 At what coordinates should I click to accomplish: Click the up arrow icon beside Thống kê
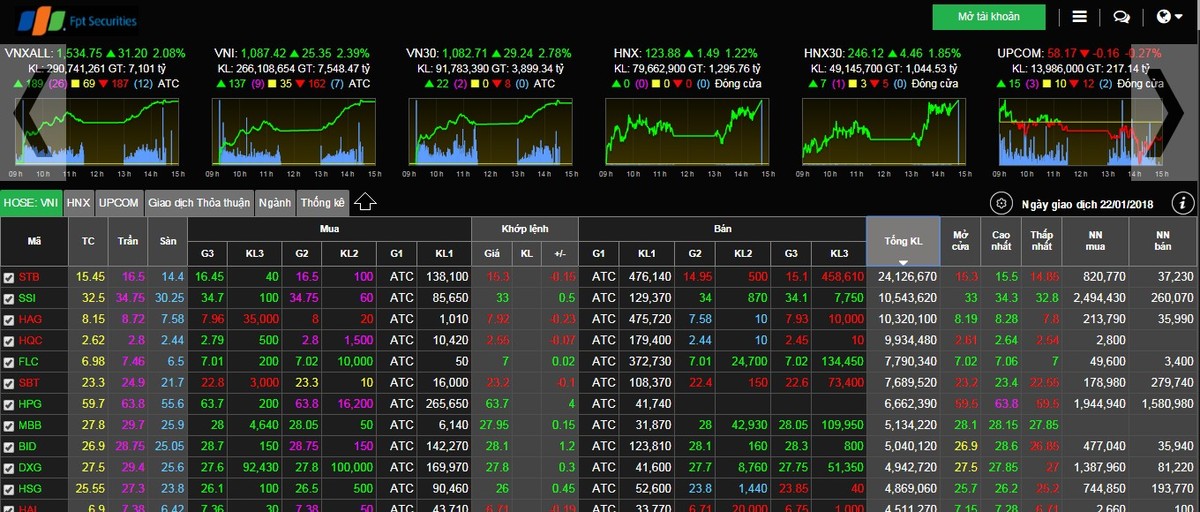tap(365, 202)
